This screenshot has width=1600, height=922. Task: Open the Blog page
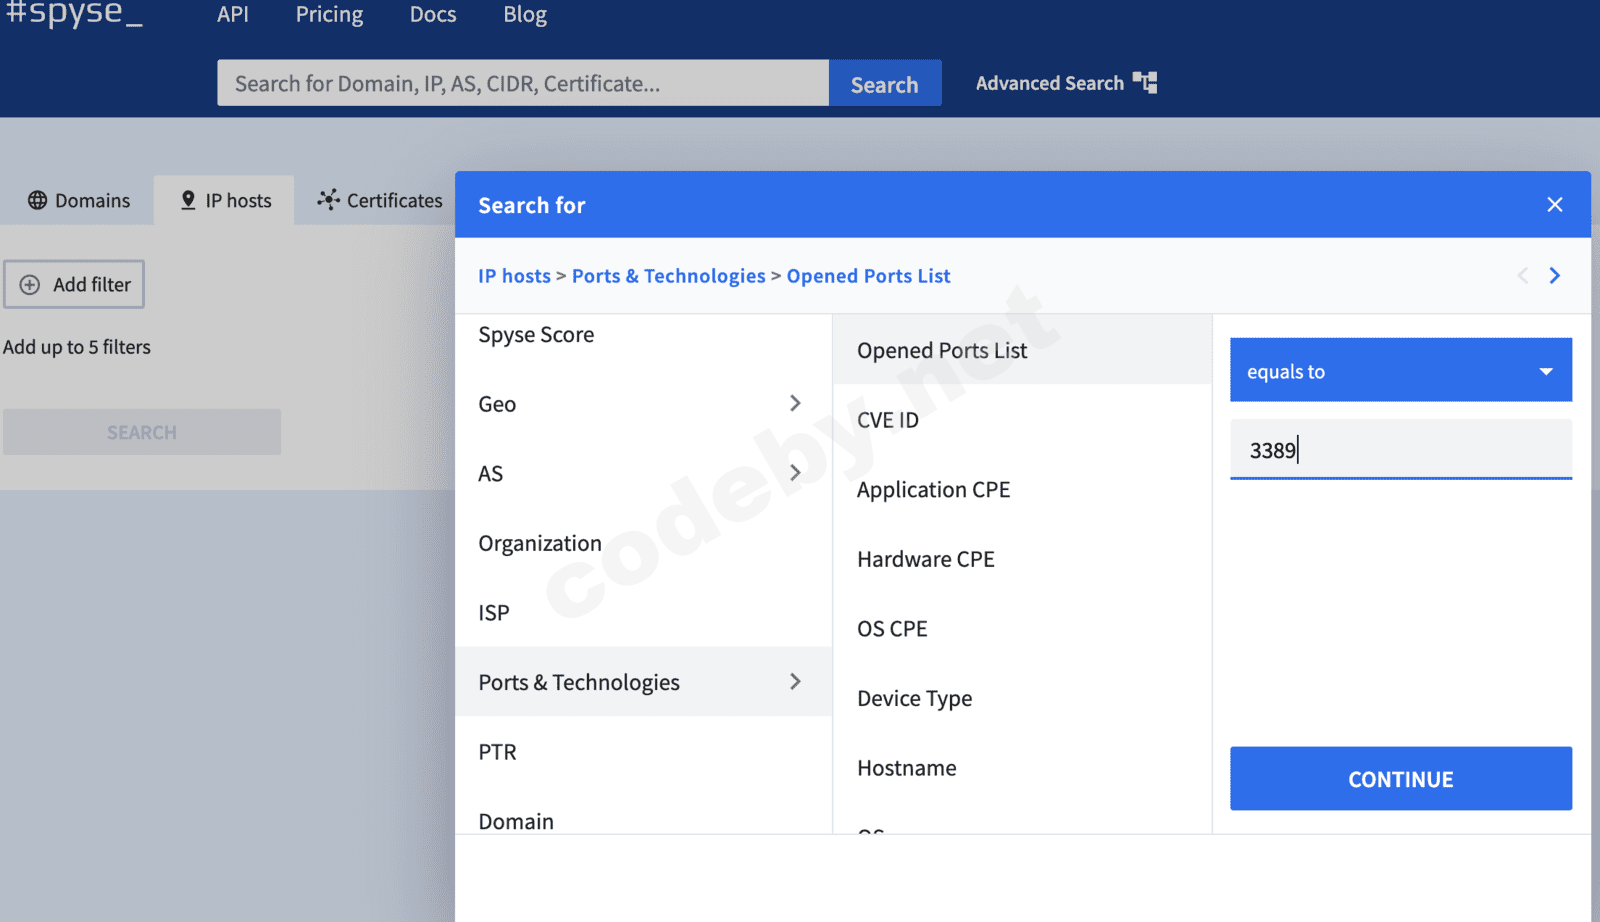coord(525,15)
